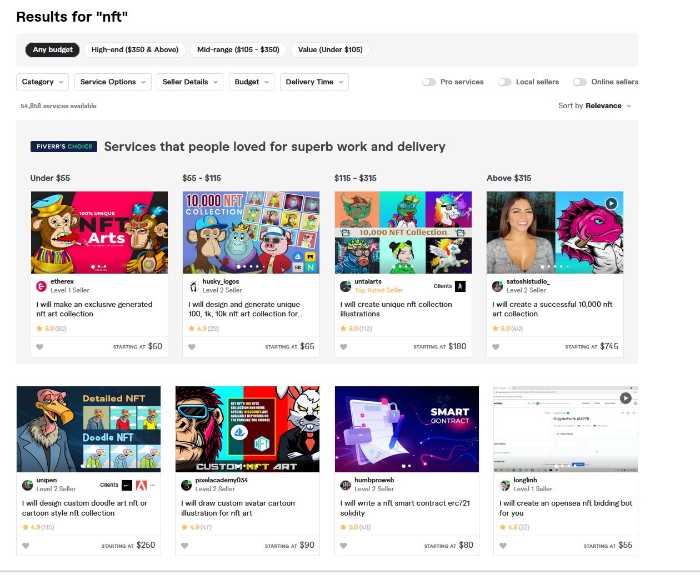Screen dimensions: 700x575
Task: Click the Fiverr's Choice badge
Action: tap(63, 146)
